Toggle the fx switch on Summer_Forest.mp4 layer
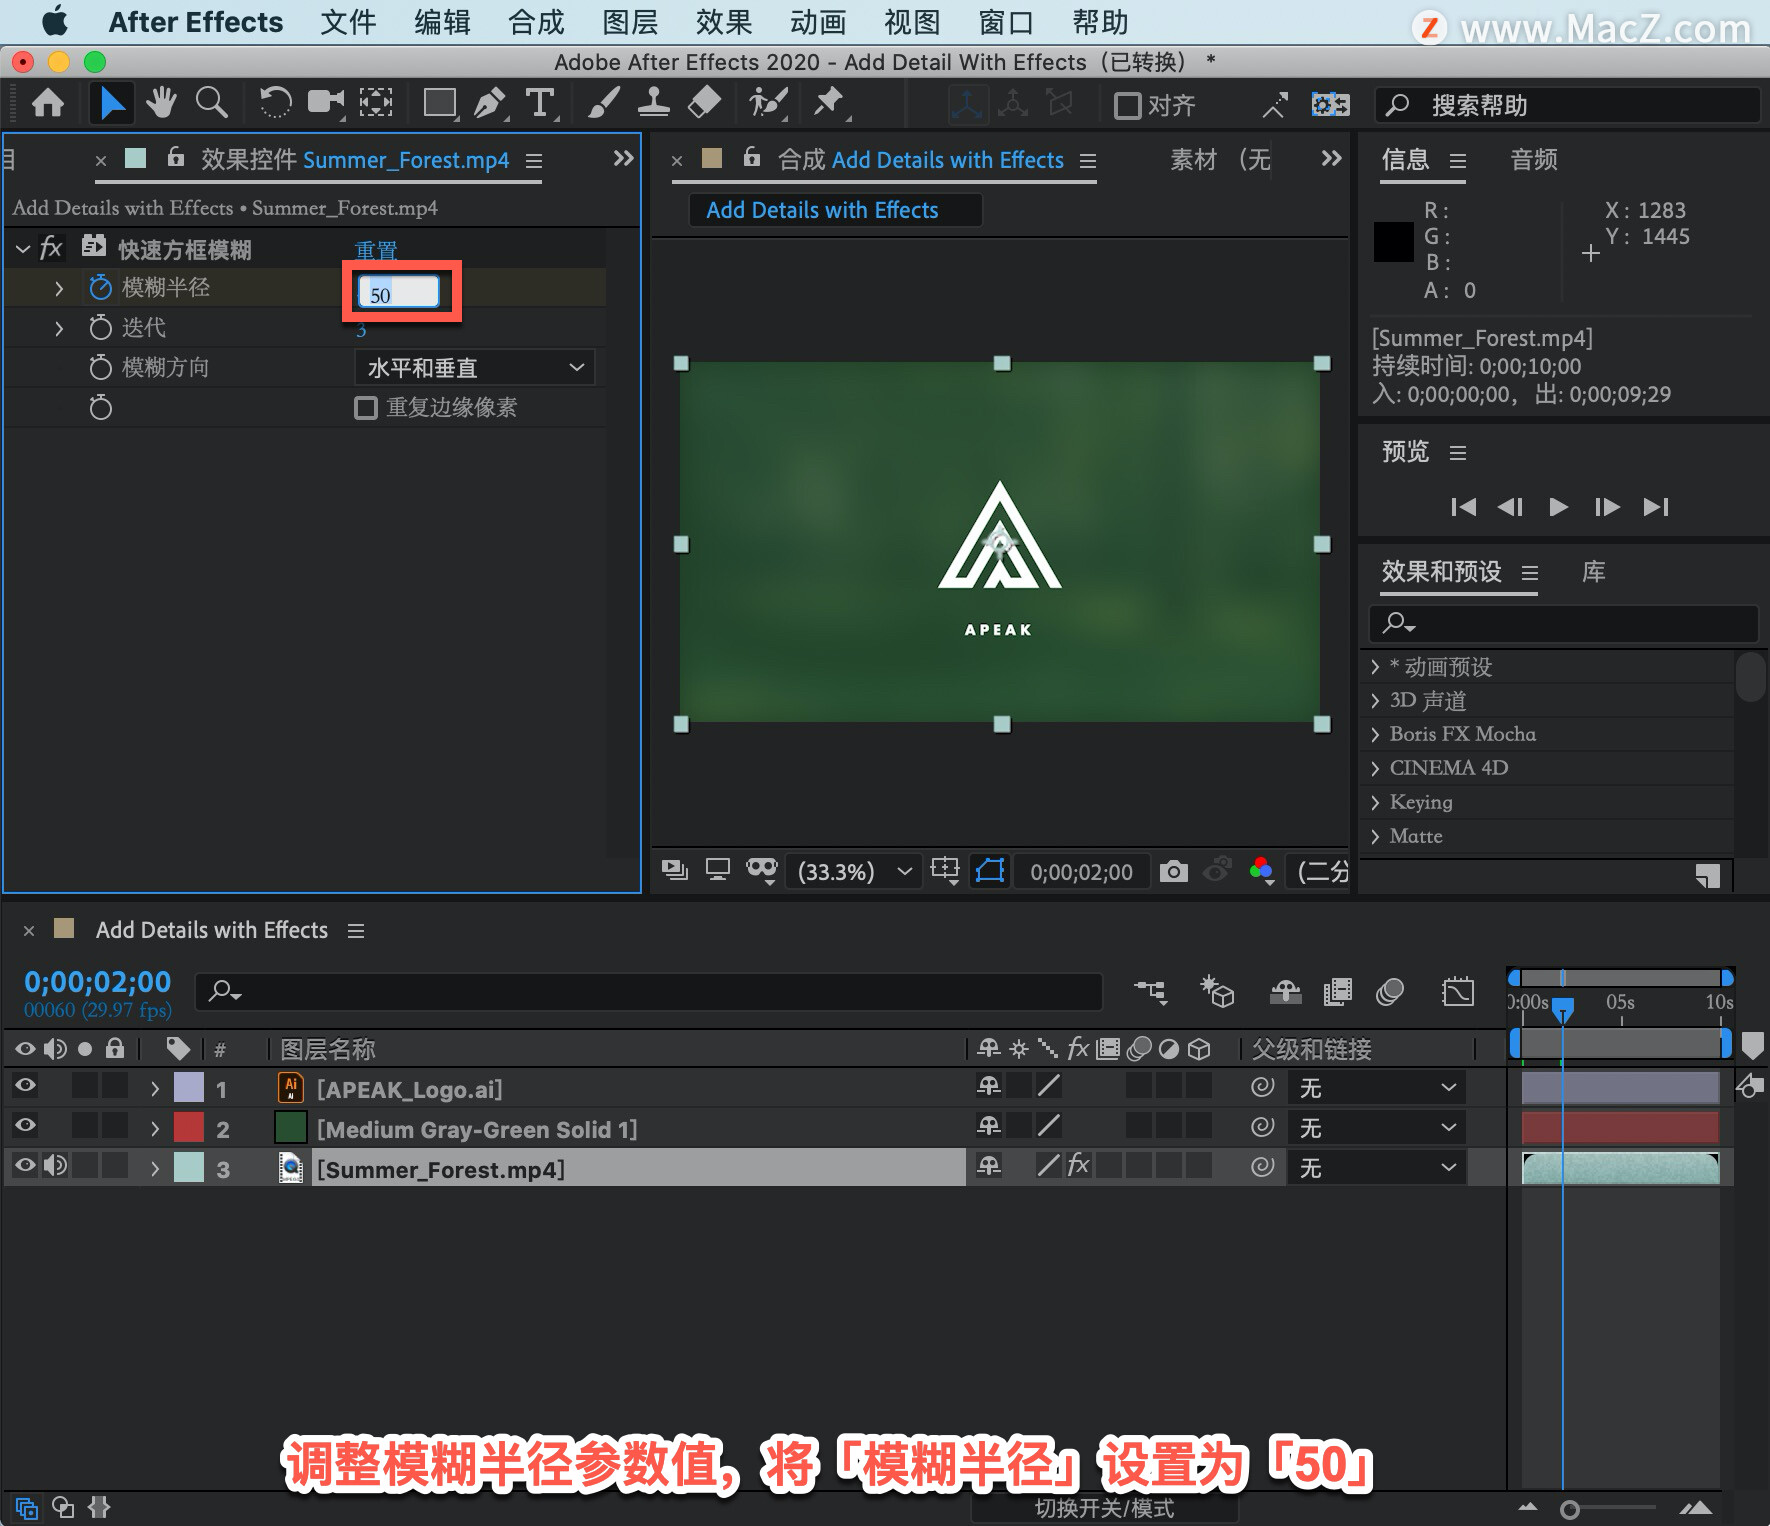The image size is (1770, 1526). (1078, 1165)
